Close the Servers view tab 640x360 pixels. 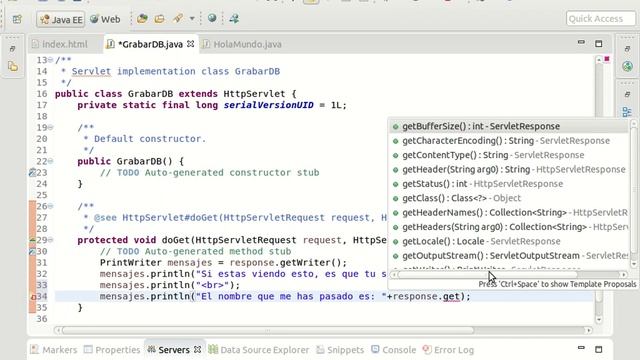[198, 349]
